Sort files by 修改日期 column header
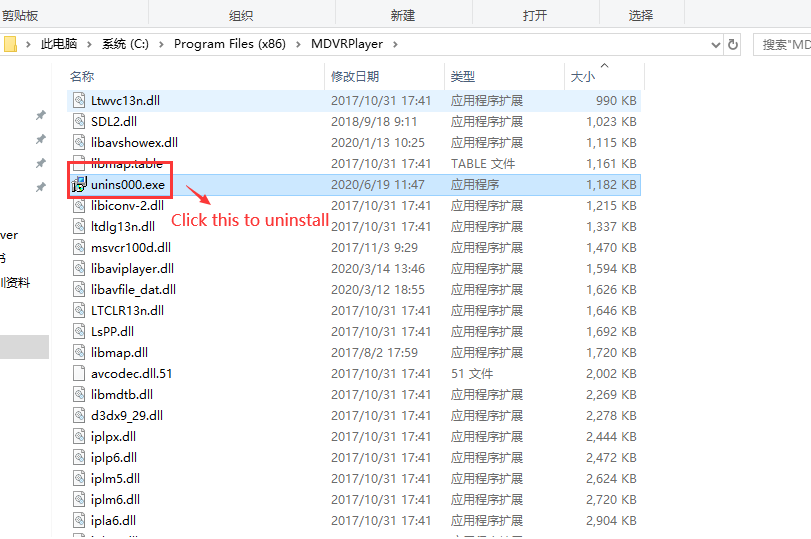The image size is (811, 539). [x=355, y=76]
